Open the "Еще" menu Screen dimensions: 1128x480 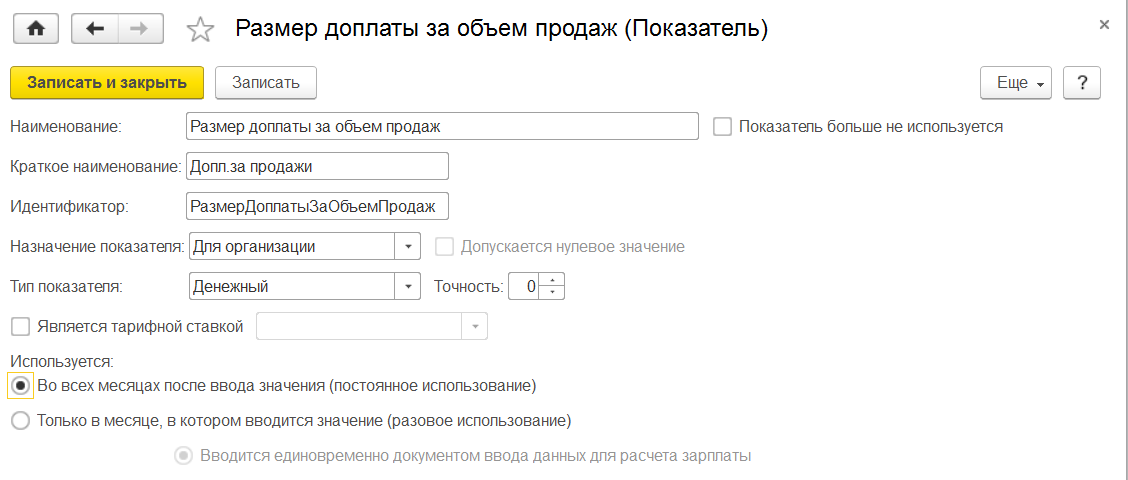(x=1017, y=83)
